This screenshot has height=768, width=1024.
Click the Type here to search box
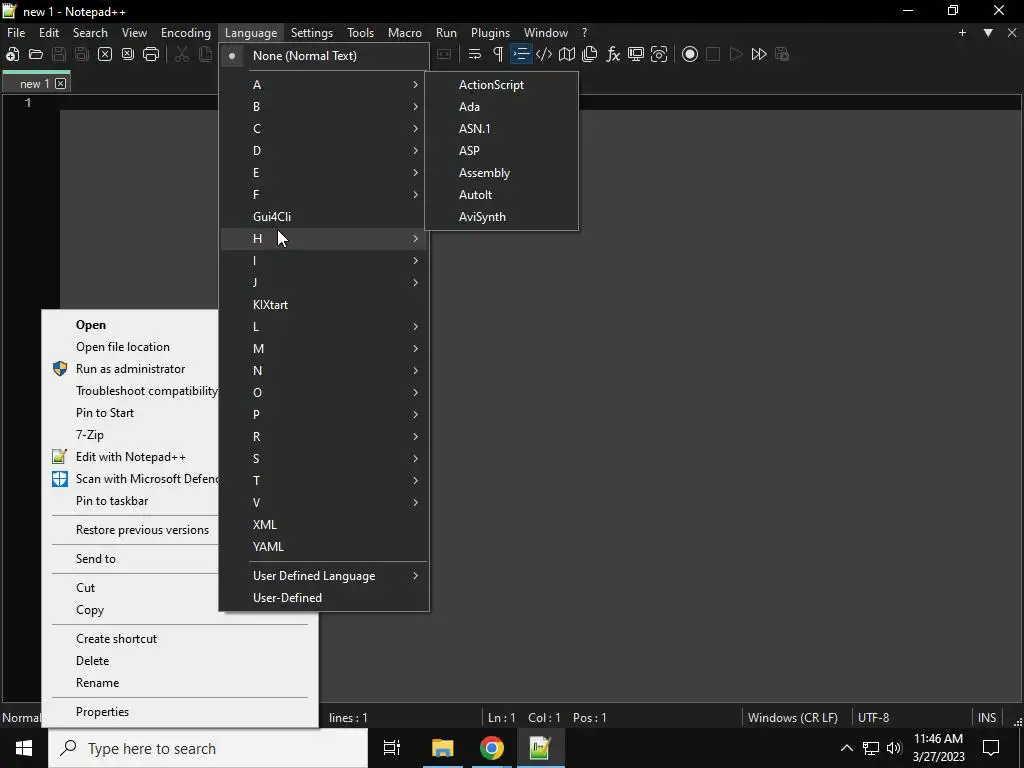pyautogui.click(x=208, y=748)
